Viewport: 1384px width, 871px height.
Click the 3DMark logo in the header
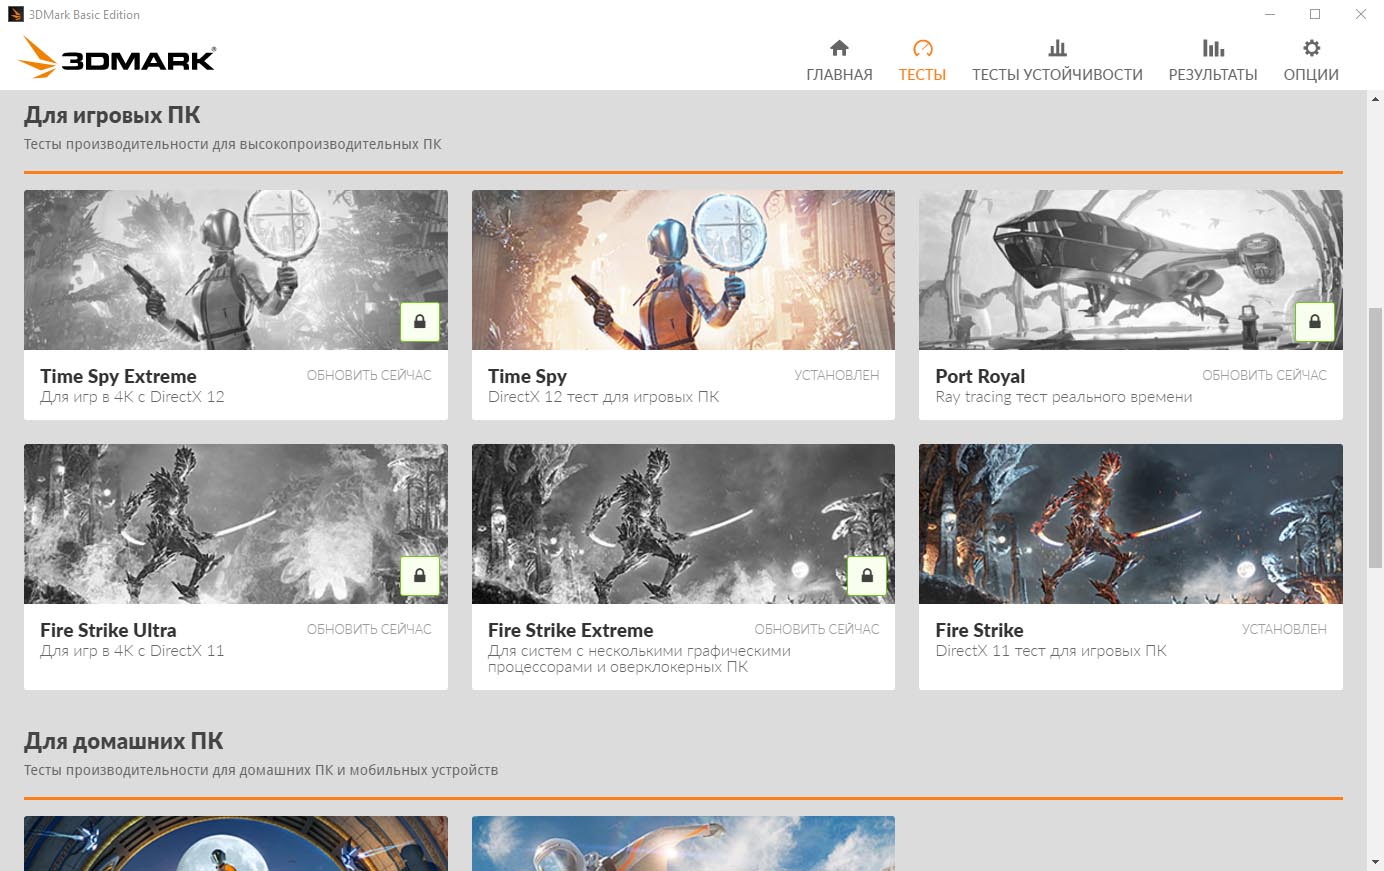pos(117,58)
